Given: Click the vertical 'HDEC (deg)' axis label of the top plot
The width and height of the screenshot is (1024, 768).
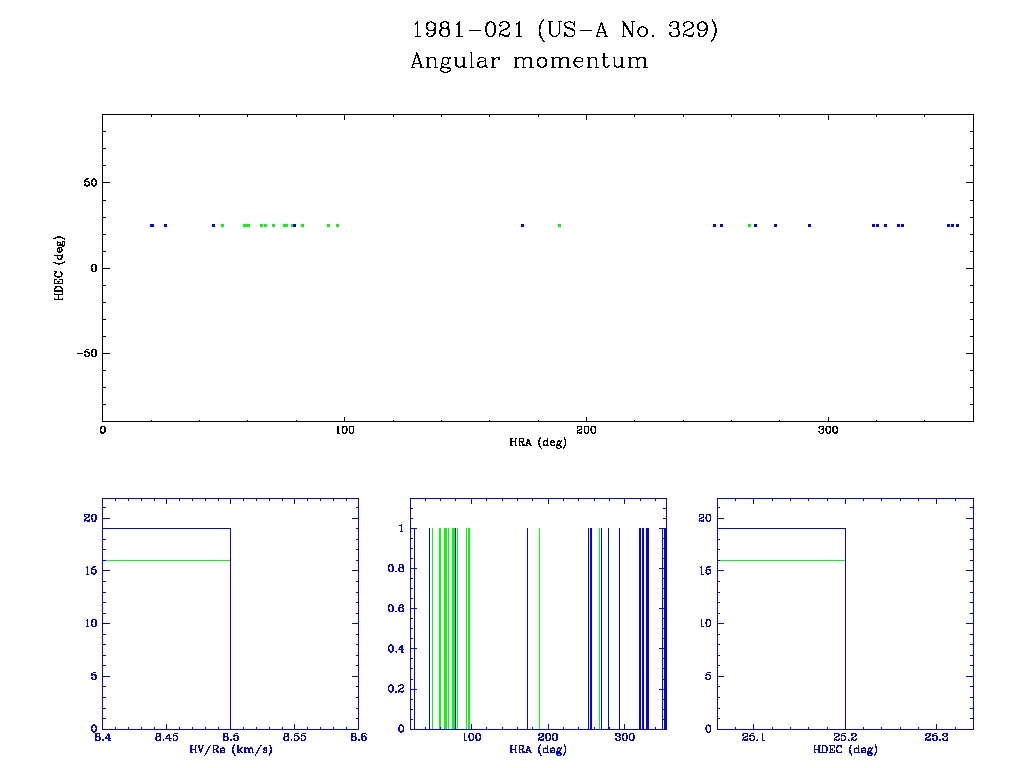Looking at the screenshot, I should (x=60, y=267).
